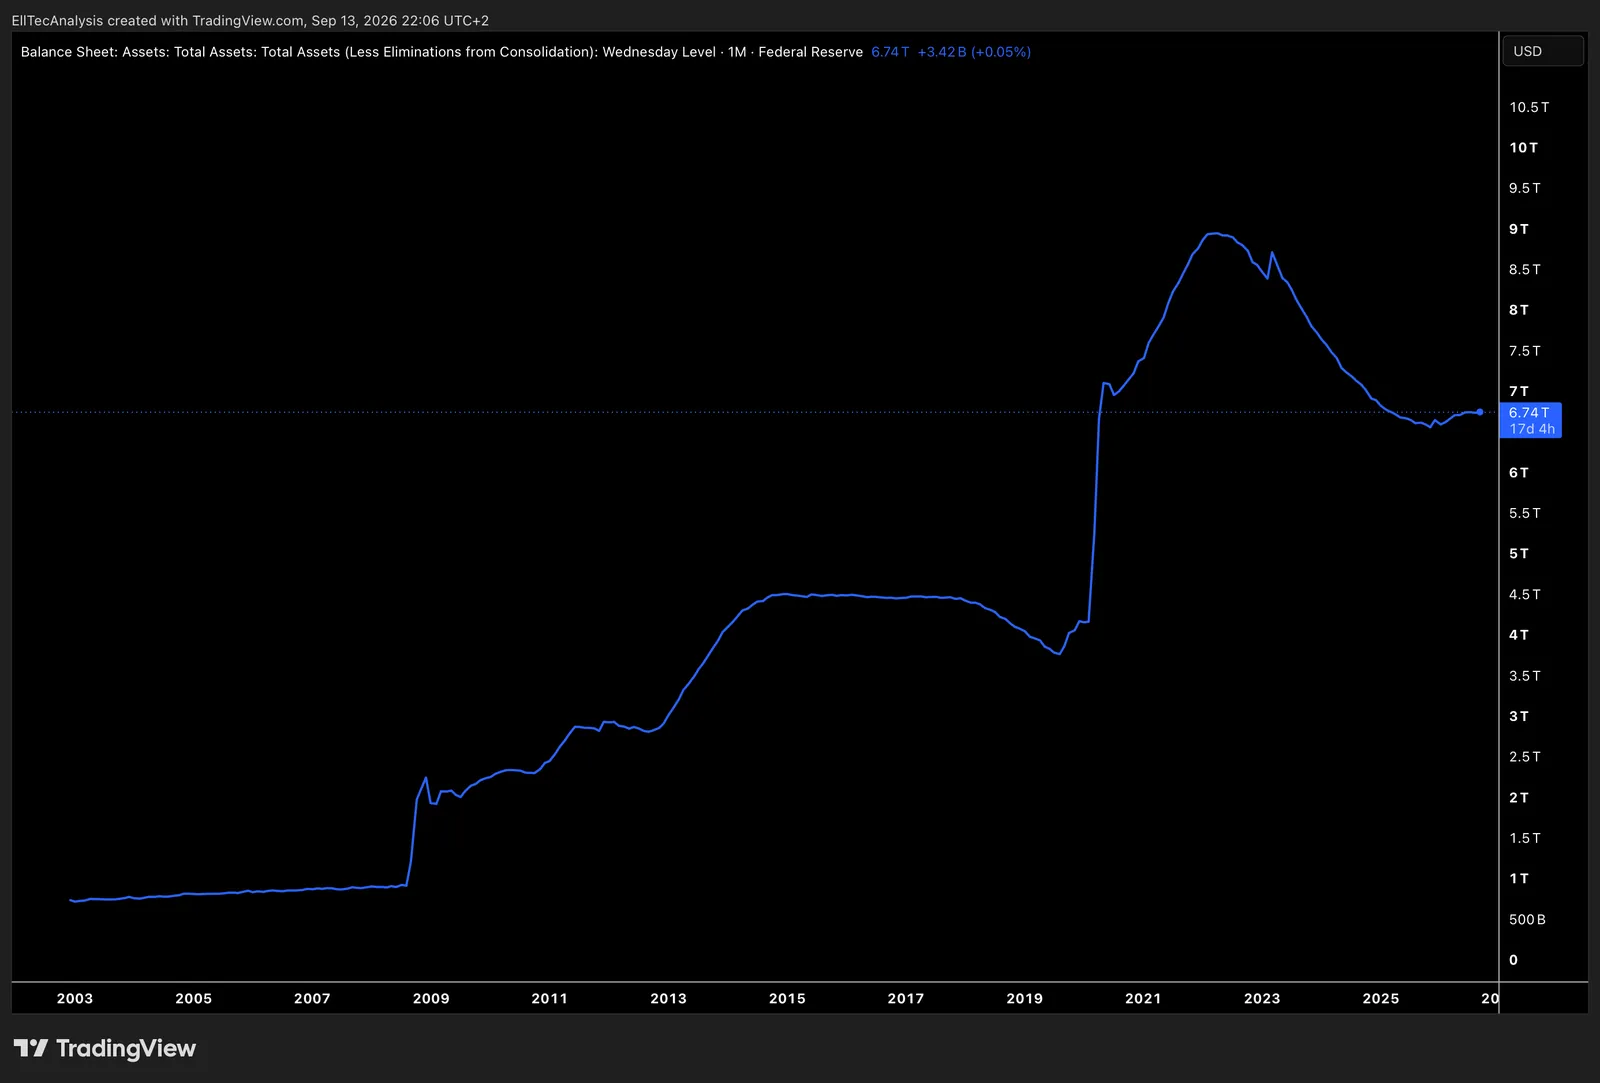Click the 2015 label on the time axis
The image size is (1600, 1083).
(787, 998)
